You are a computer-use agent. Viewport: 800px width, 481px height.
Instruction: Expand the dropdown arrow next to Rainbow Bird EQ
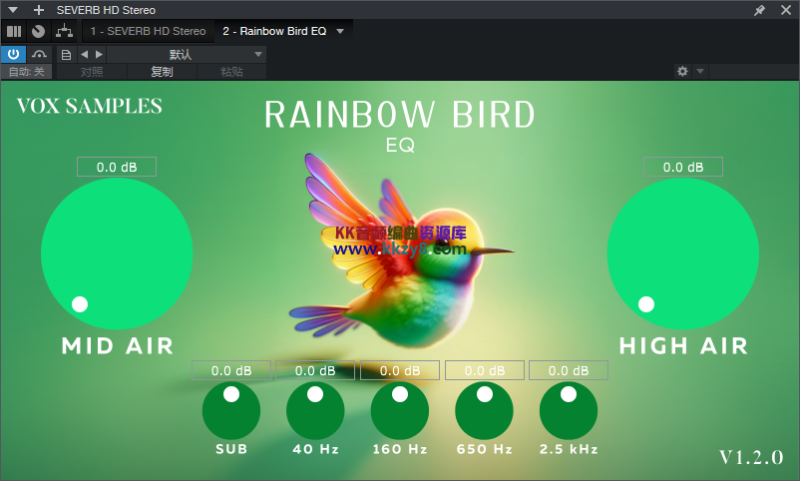[340, 32]
